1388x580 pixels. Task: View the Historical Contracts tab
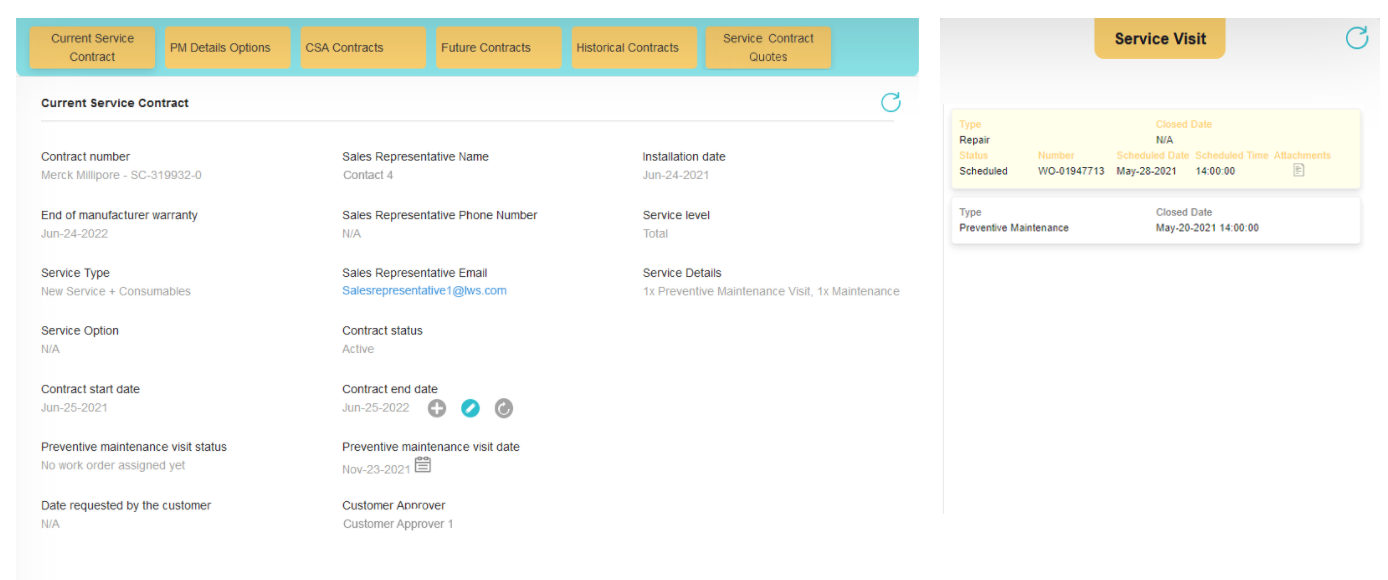click(627, 47)
